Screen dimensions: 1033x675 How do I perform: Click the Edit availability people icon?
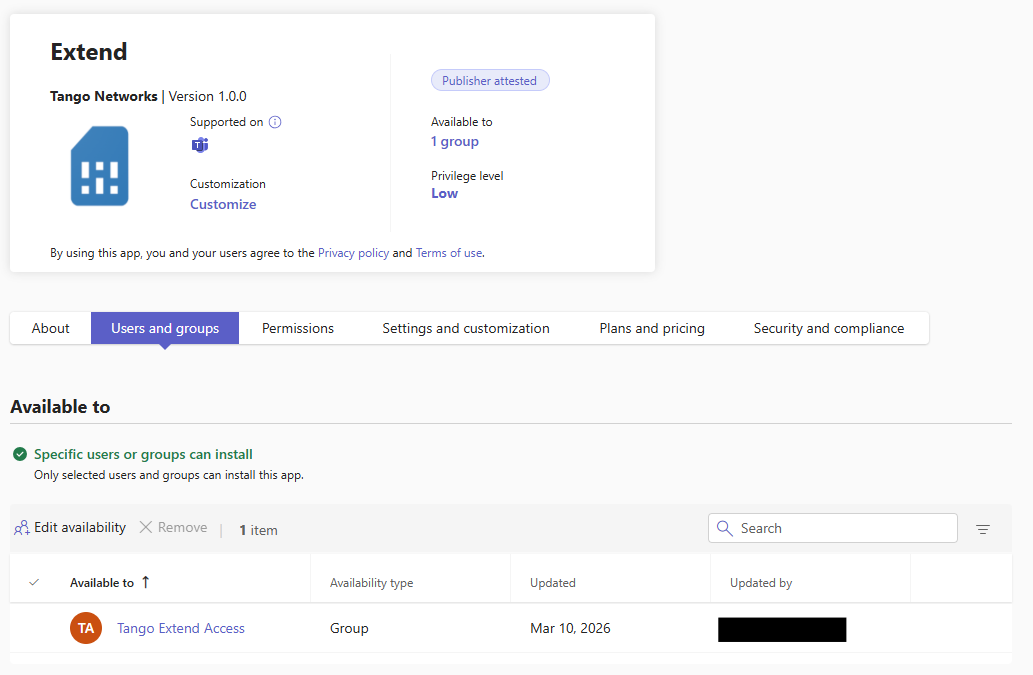tap(21, 528)
